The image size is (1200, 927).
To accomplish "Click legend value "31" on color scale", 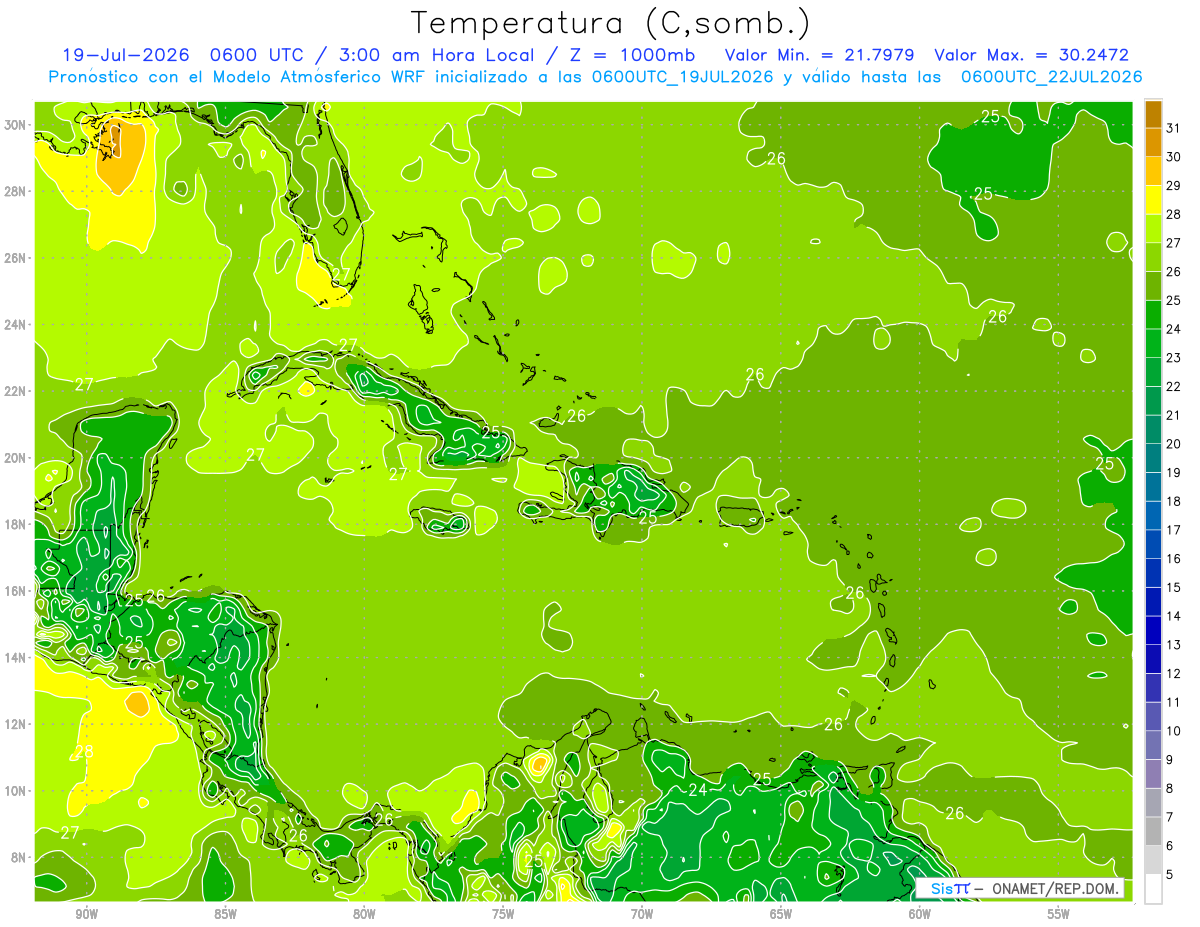I will pyautogui.click(x=1174, y=127).
